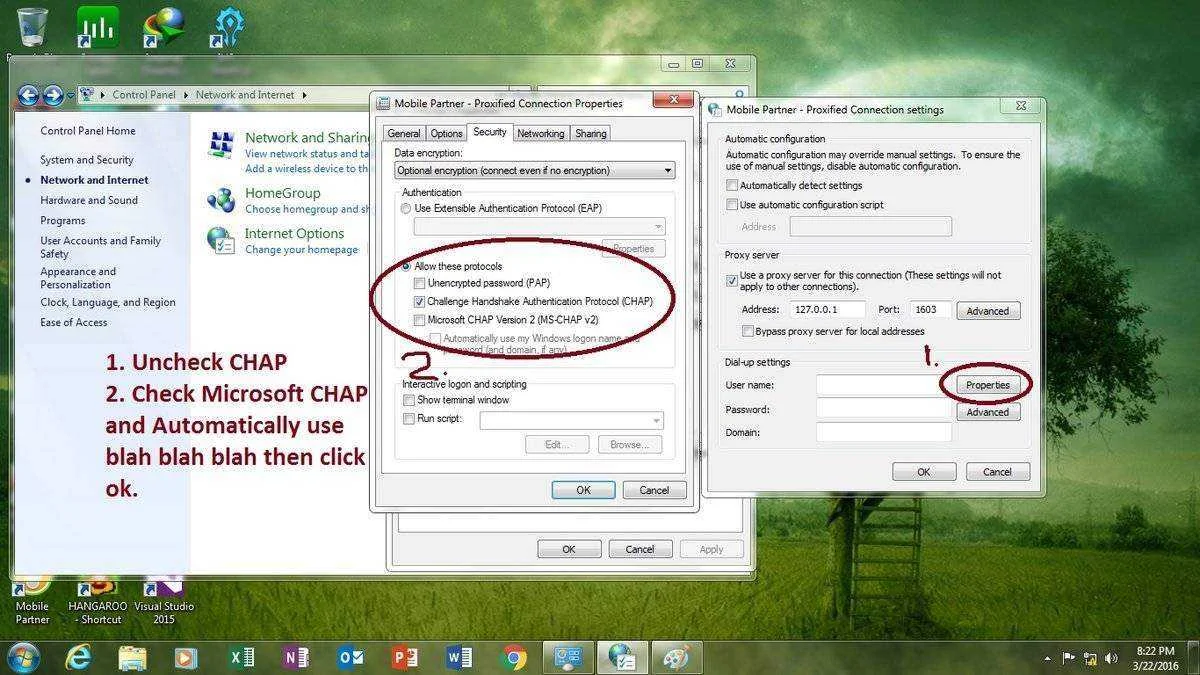Viewport: 1200px width, 675px height.
Task: Launch OneNote from the taskbar
Action: (x=296, y=657)
